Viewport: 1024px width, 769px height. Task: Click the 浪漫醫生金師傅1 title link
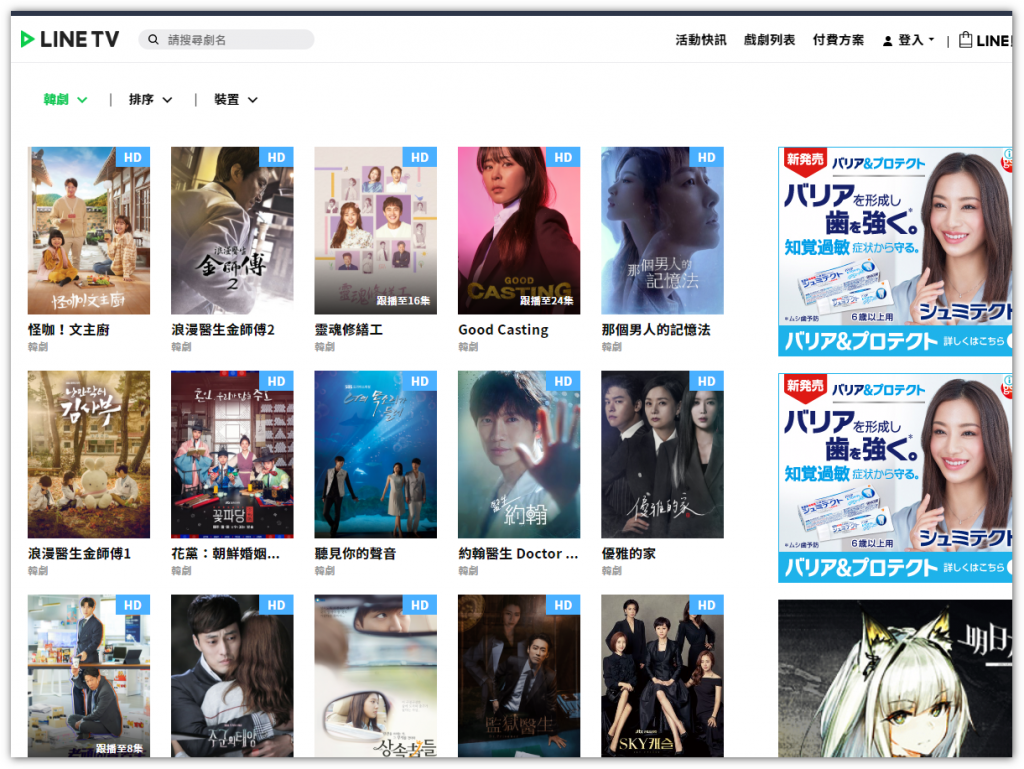pos(79,554)
